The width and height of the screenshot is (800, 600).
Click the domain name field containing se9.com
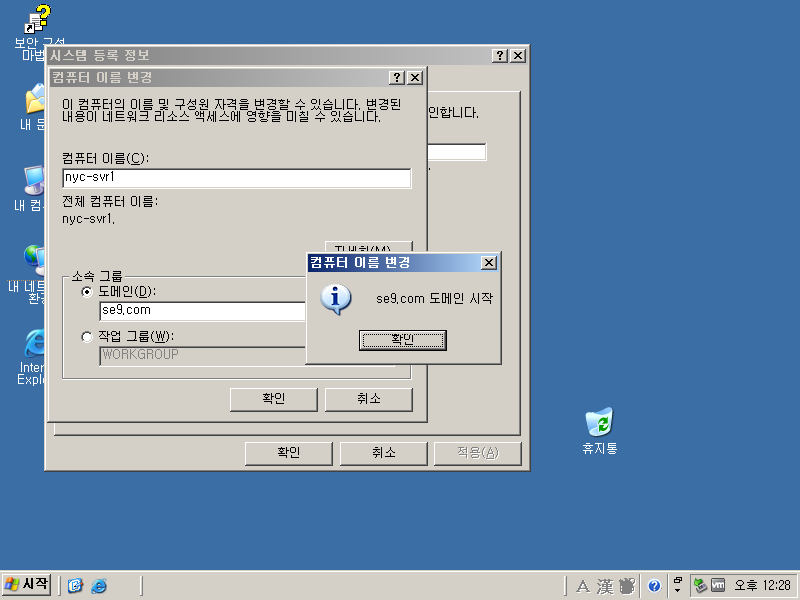202,311
